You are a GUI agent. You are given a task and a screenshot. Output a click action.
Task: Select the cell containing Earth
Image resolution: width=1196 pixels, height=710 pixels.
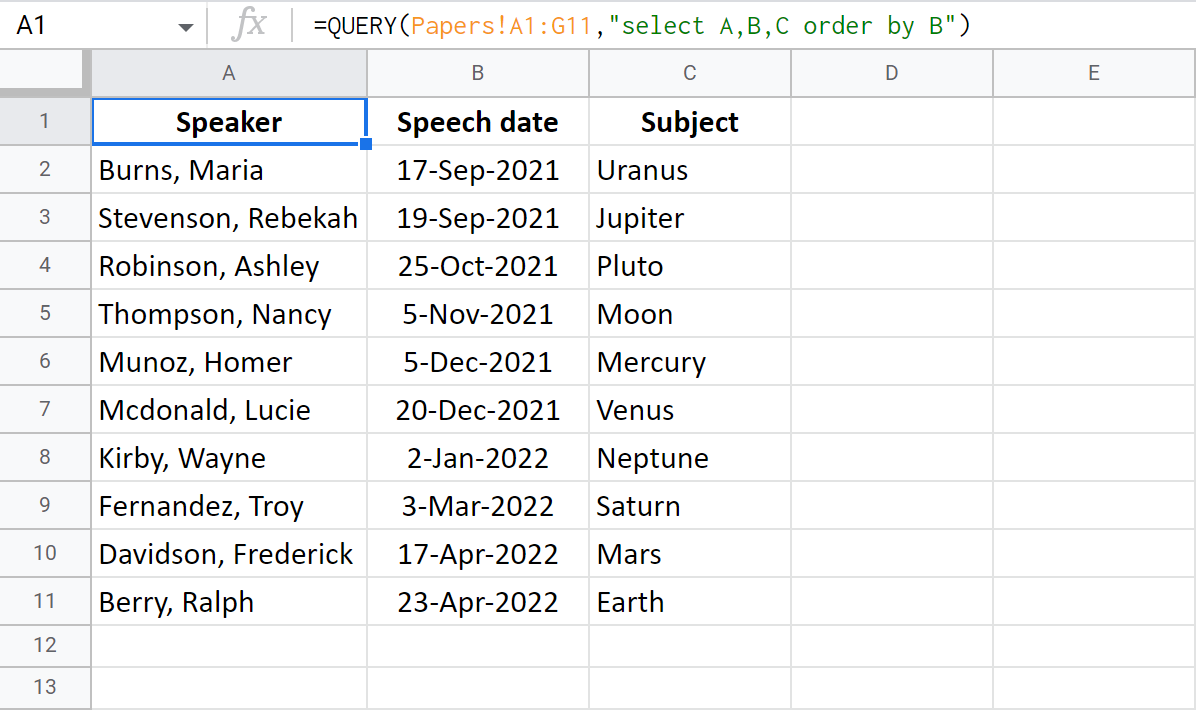click(x=689, y=601)
